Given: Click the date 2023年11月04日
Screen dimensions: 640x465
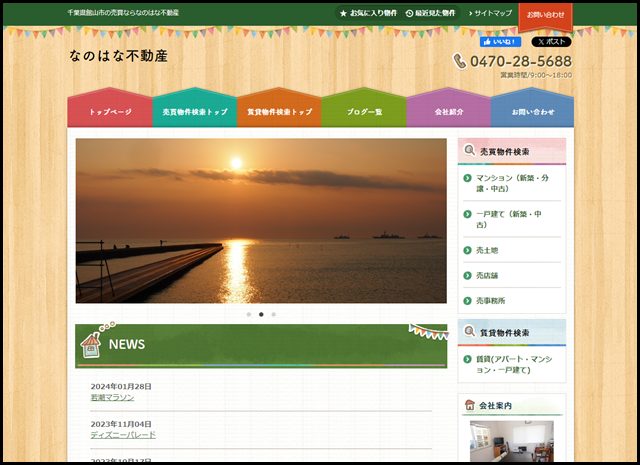Looking at the screenshot, I should point(121,424).
